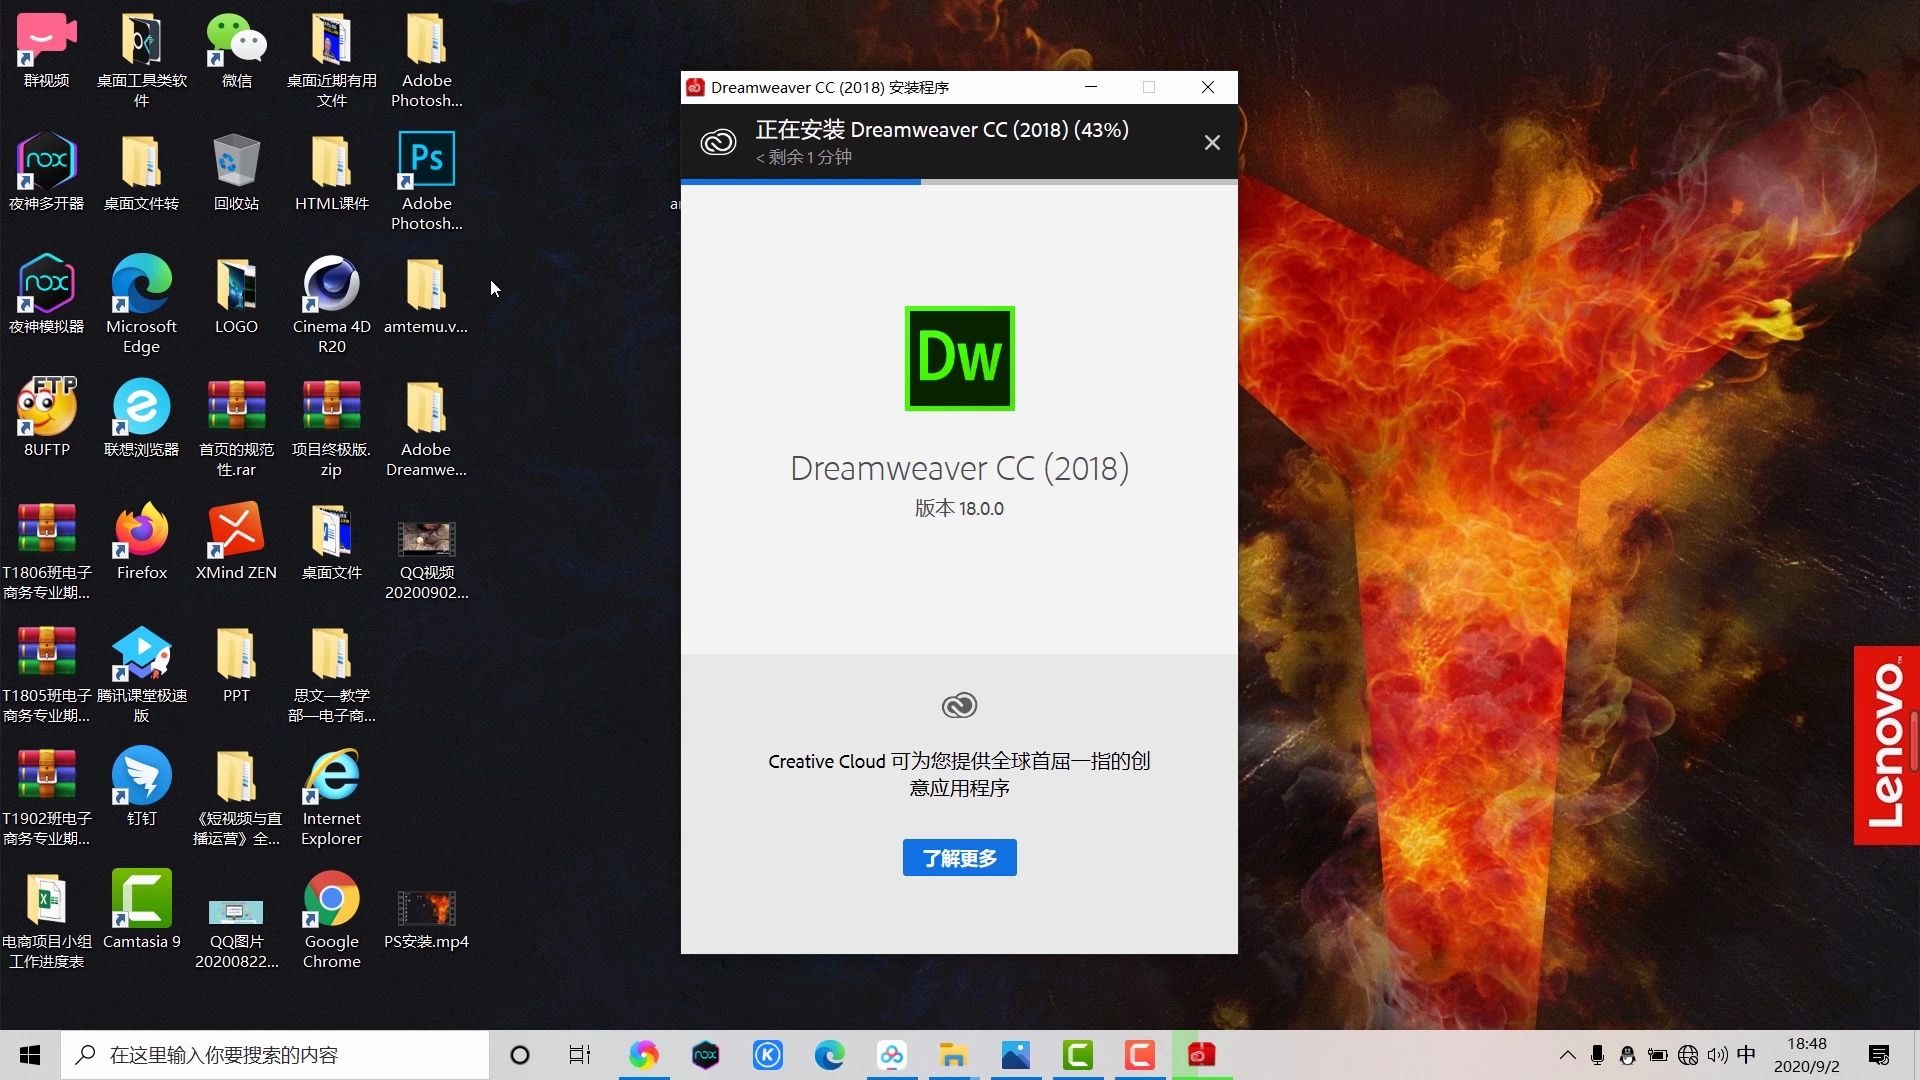
Task: Select 联想浏览器 desktop icon
Action: click(141, 418)
